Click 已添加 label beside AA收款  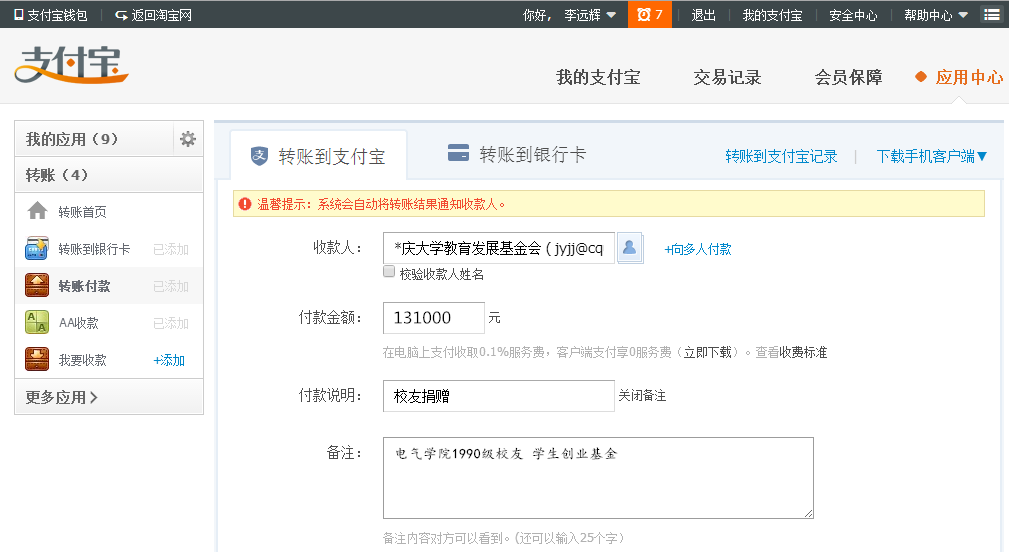click(171, 323)
